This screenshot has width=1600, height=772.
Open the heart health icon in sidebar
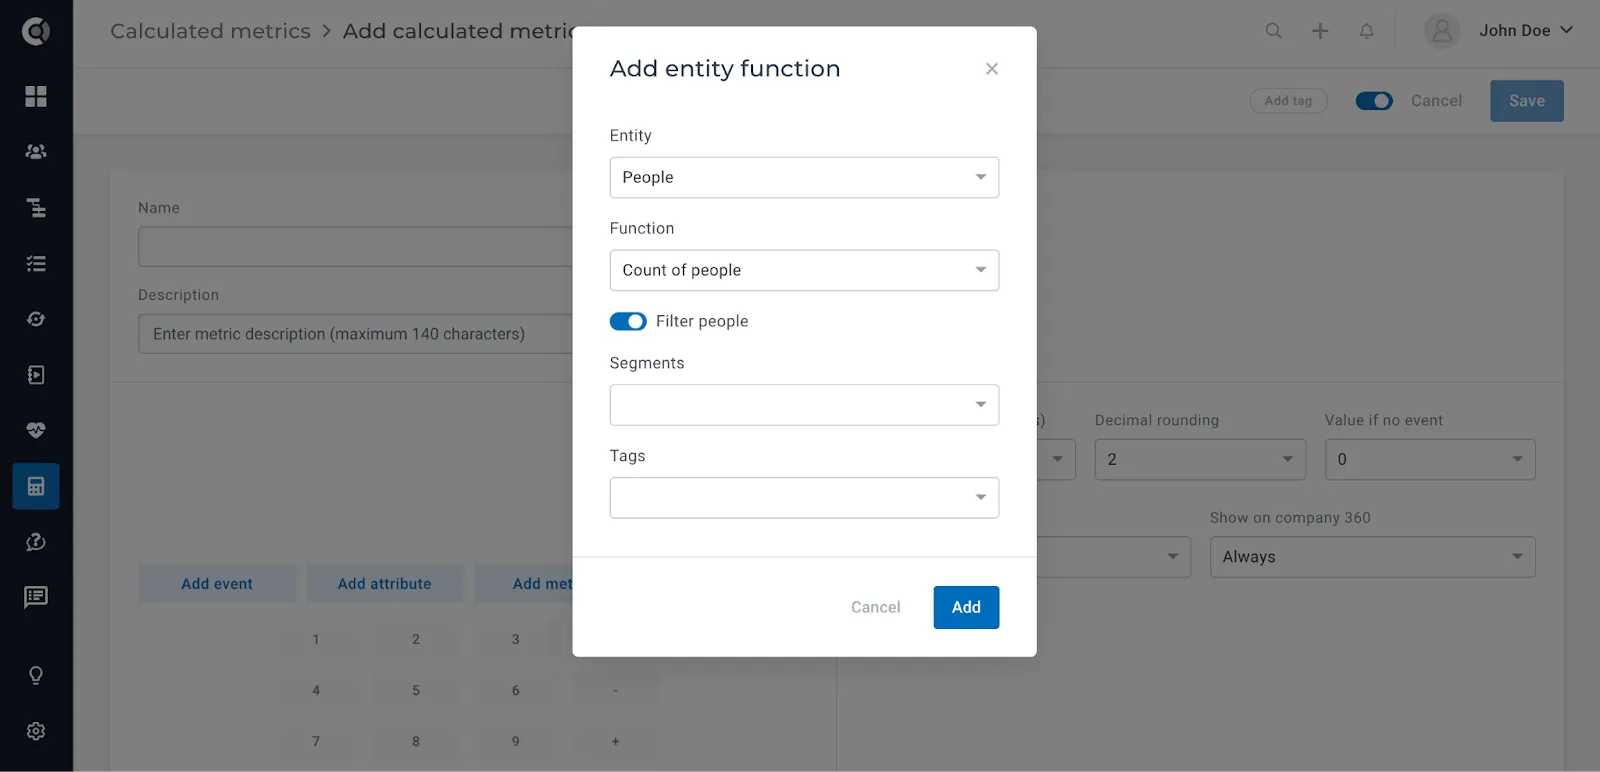pyautogui.click(x=36, y=430)
